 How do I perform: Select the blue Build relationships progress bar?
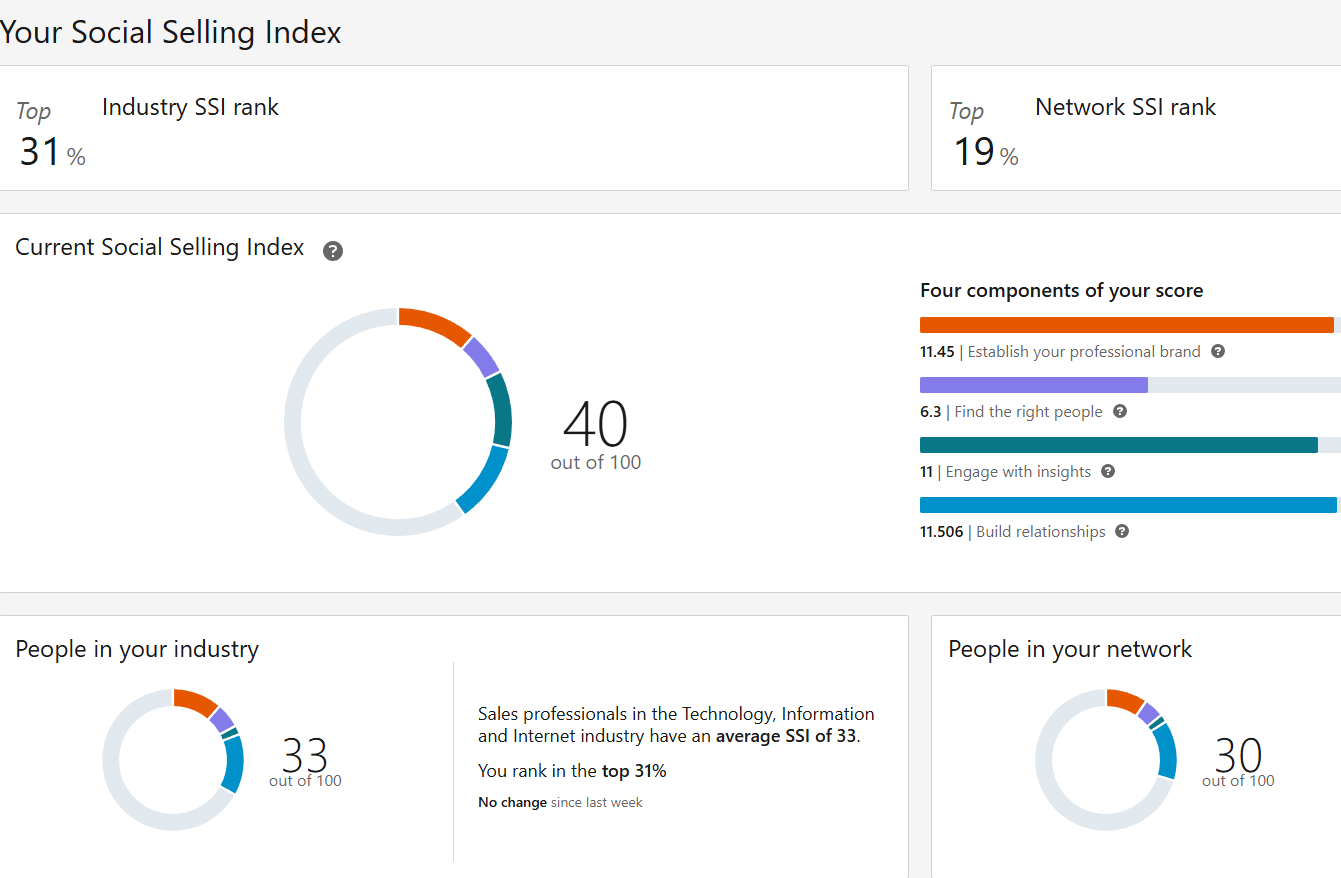(1127, 505)
